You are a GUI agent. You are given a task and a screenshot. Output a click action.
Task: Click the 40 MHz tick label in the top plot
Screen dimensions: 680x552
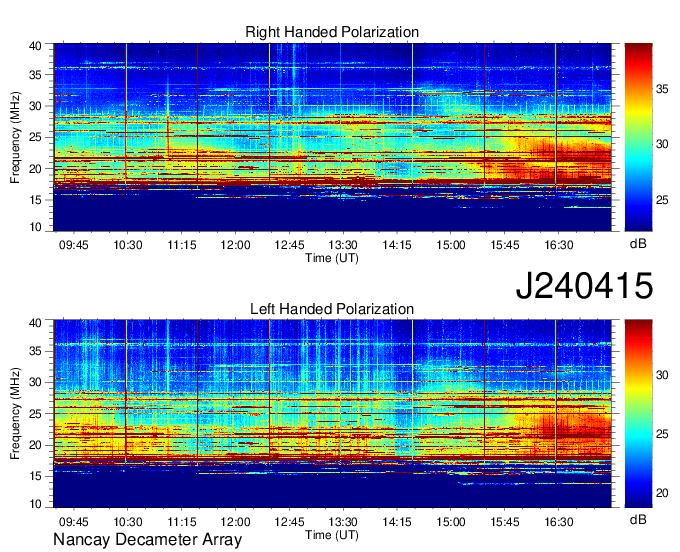point(36,46)
